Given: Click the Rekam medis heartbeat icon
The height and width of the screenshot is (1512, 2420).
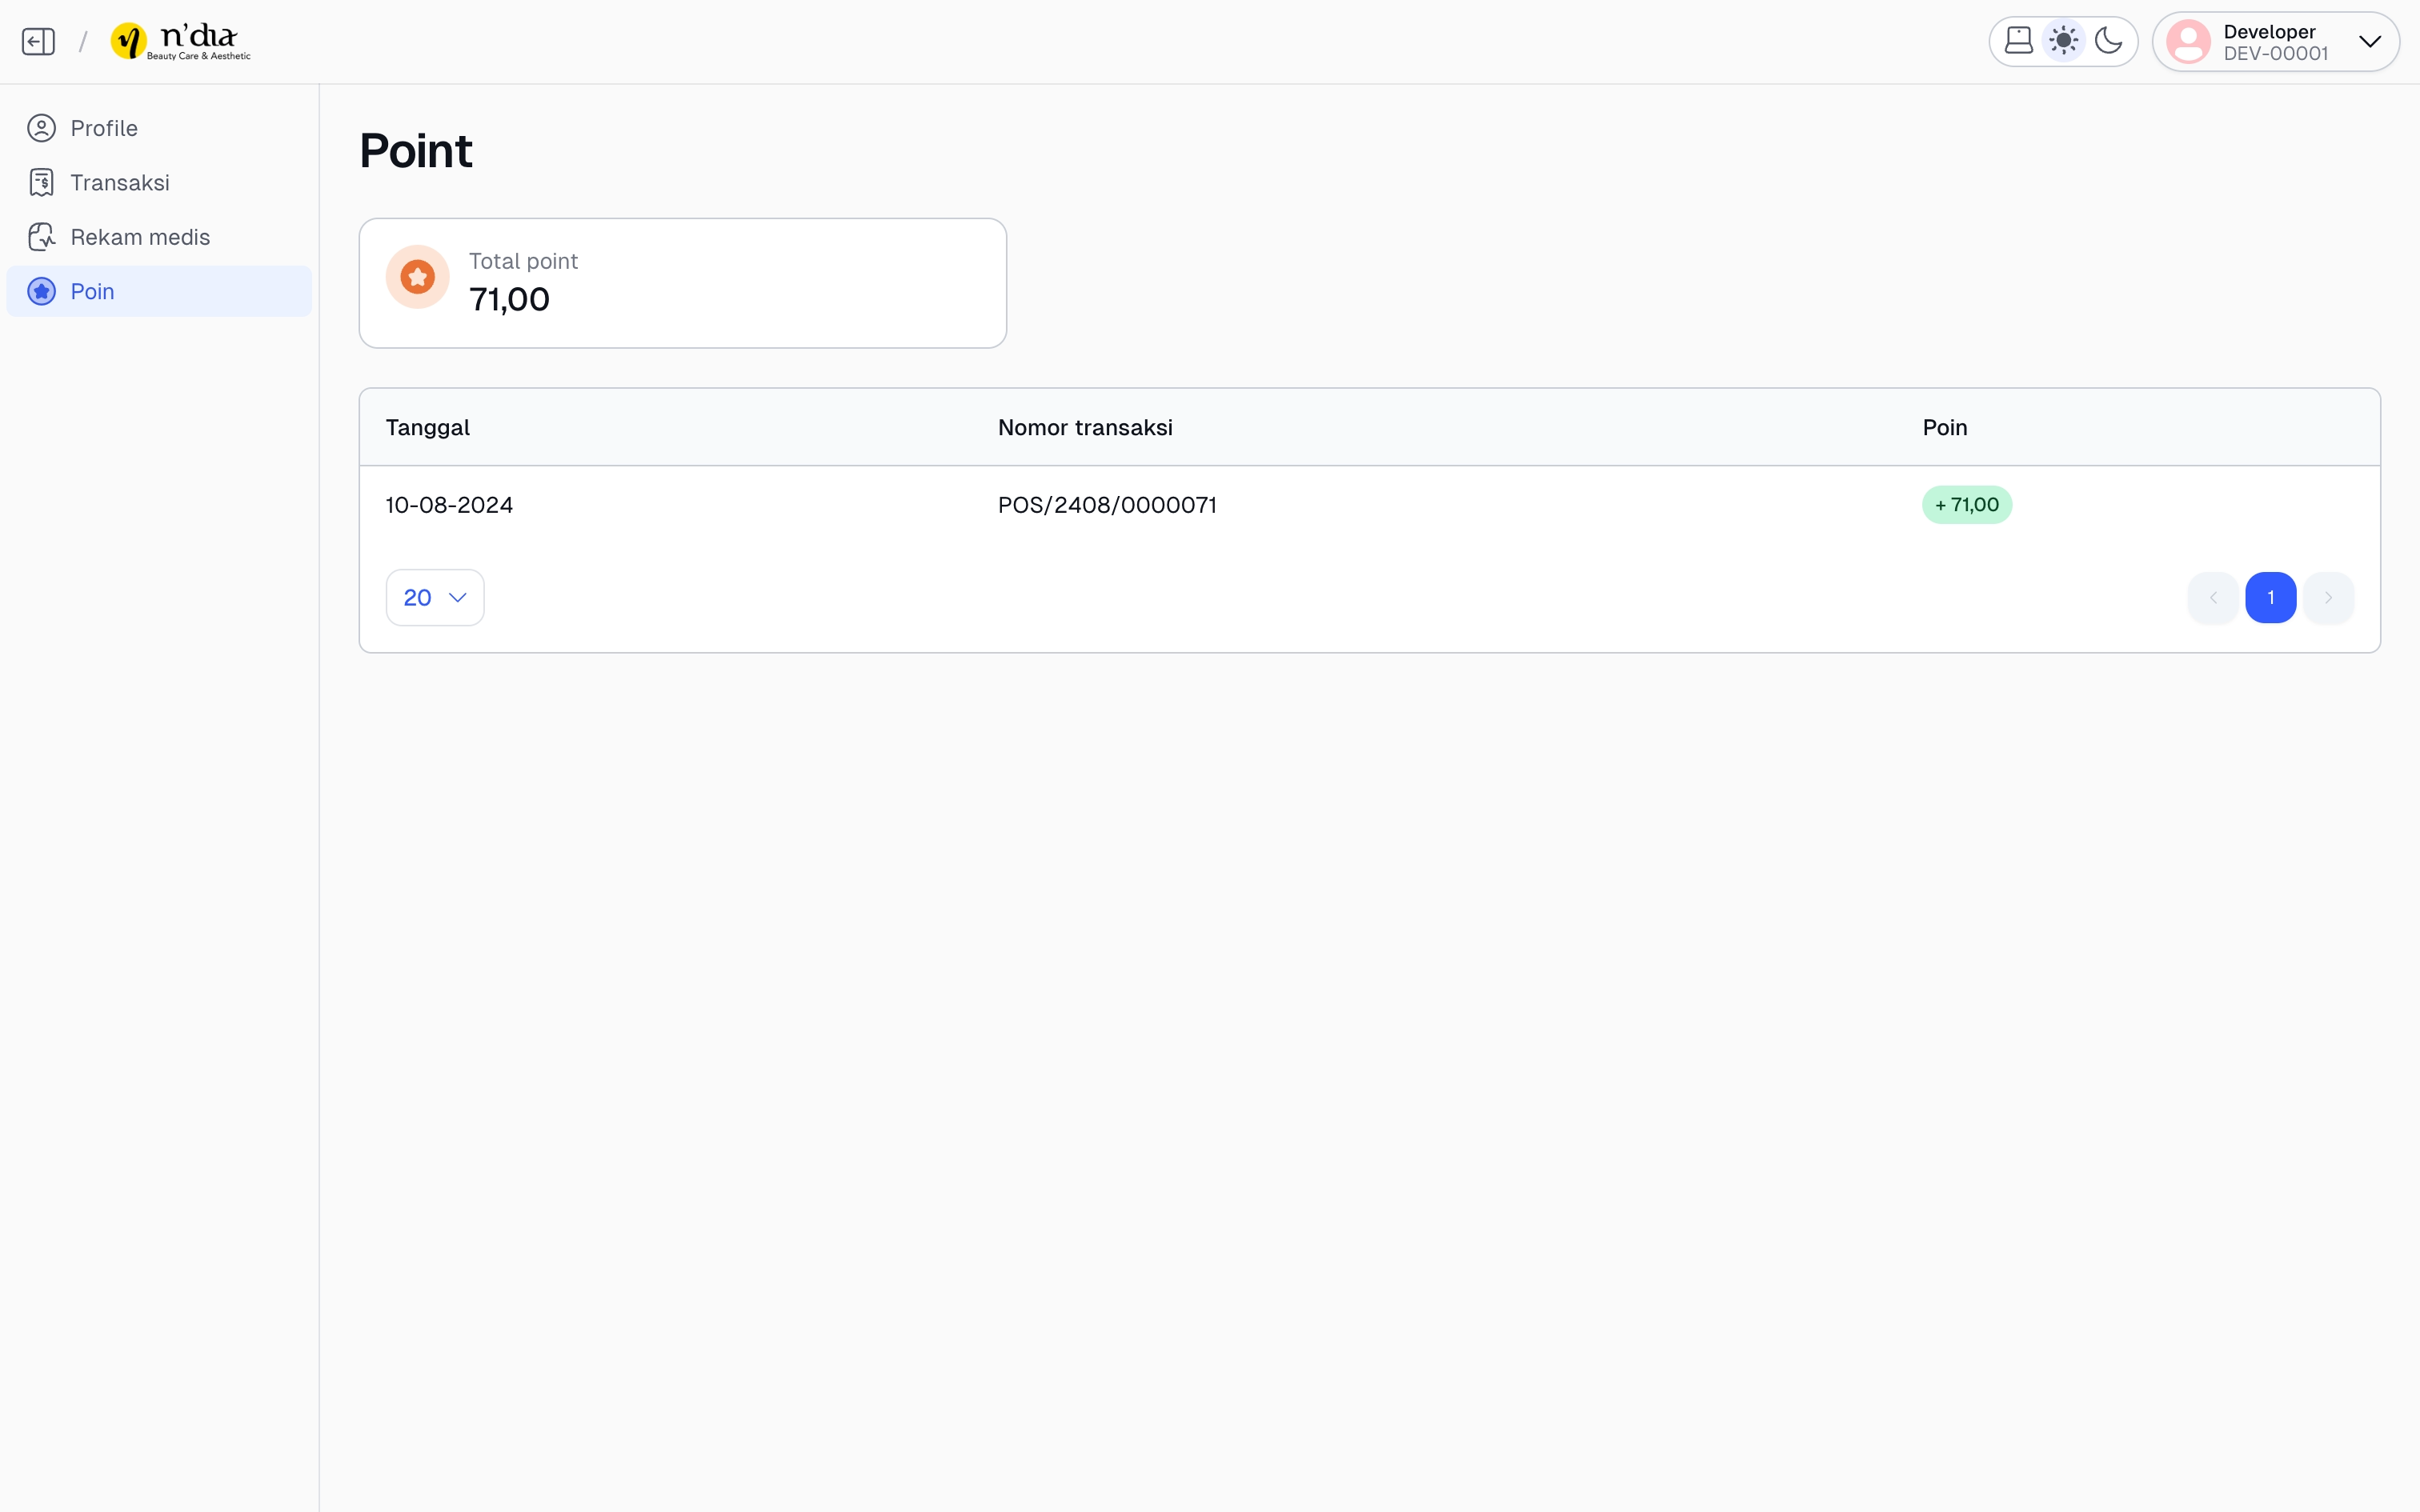Looking at the screenshot, I should pos(41,237).
